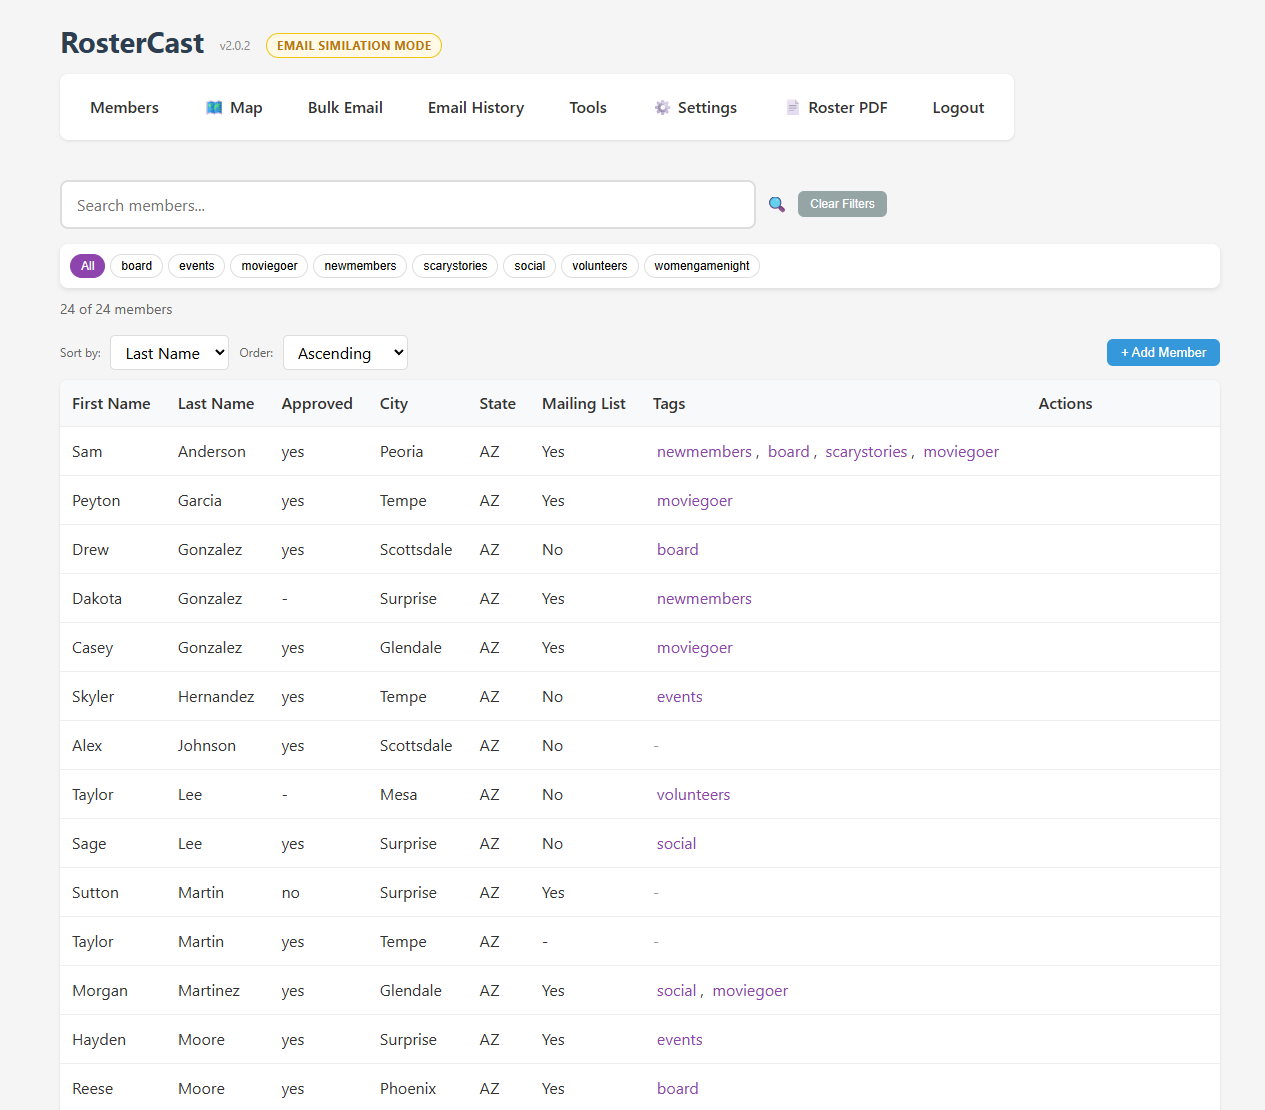
Task: Click the newmembers tag in Sam Anderson's row
Action: click(704, 452)
